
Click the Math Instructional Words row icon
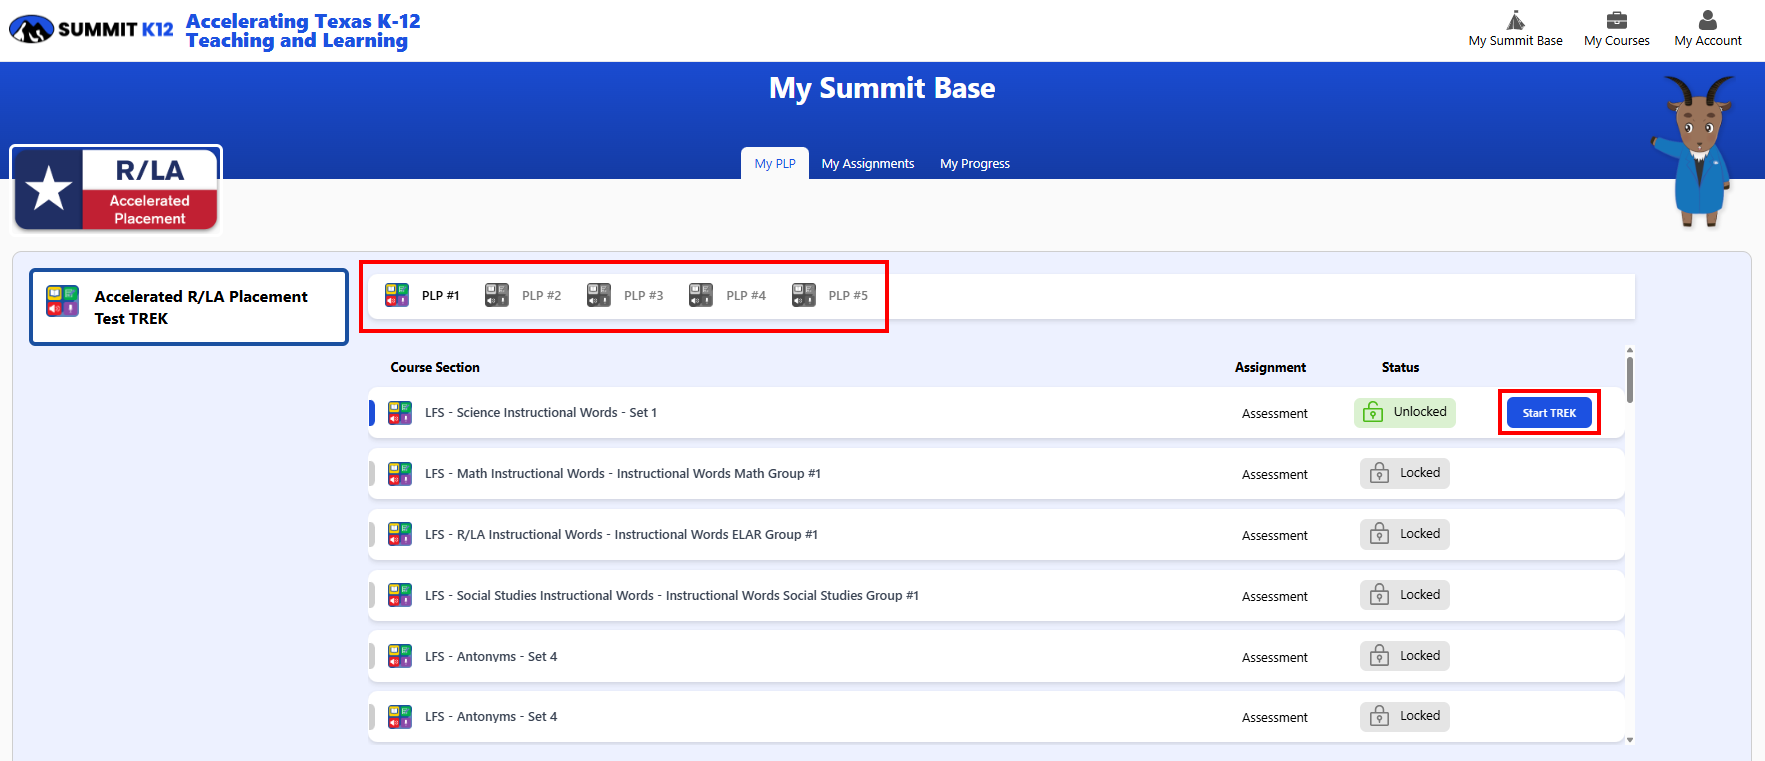pos(400,474)
